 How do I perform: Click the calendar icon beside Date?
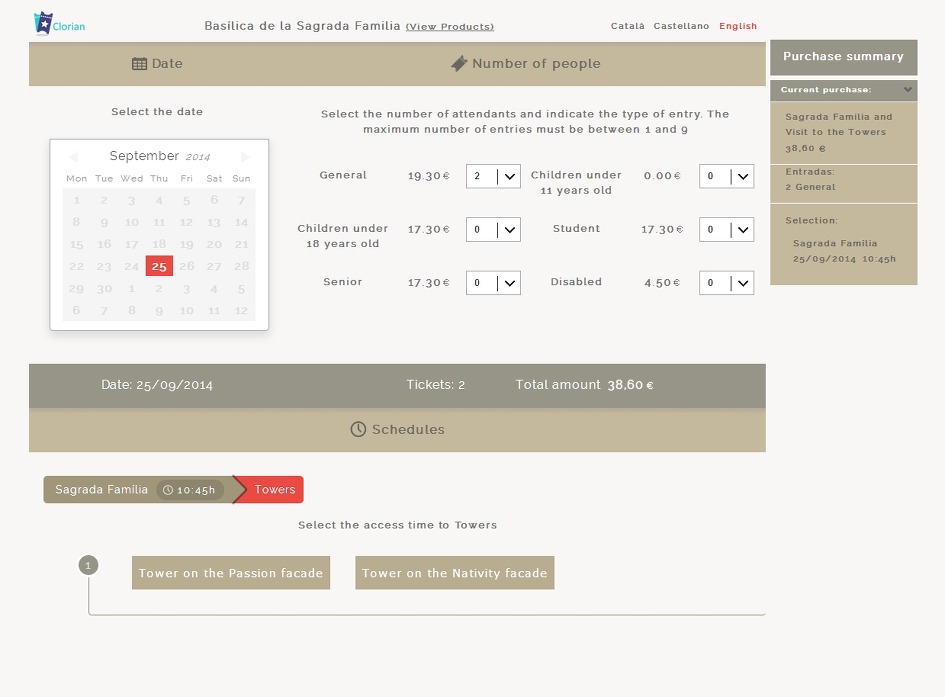tap(139, 64)
